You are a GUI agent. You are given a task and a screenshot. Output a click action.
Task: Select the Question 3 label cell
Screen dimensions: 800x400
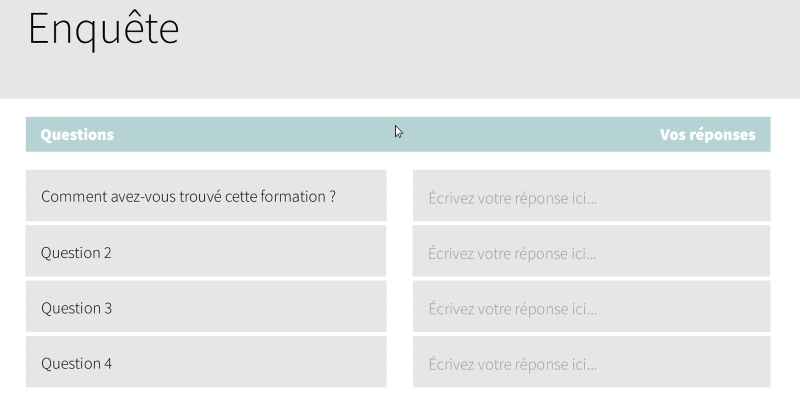point(206,306)
